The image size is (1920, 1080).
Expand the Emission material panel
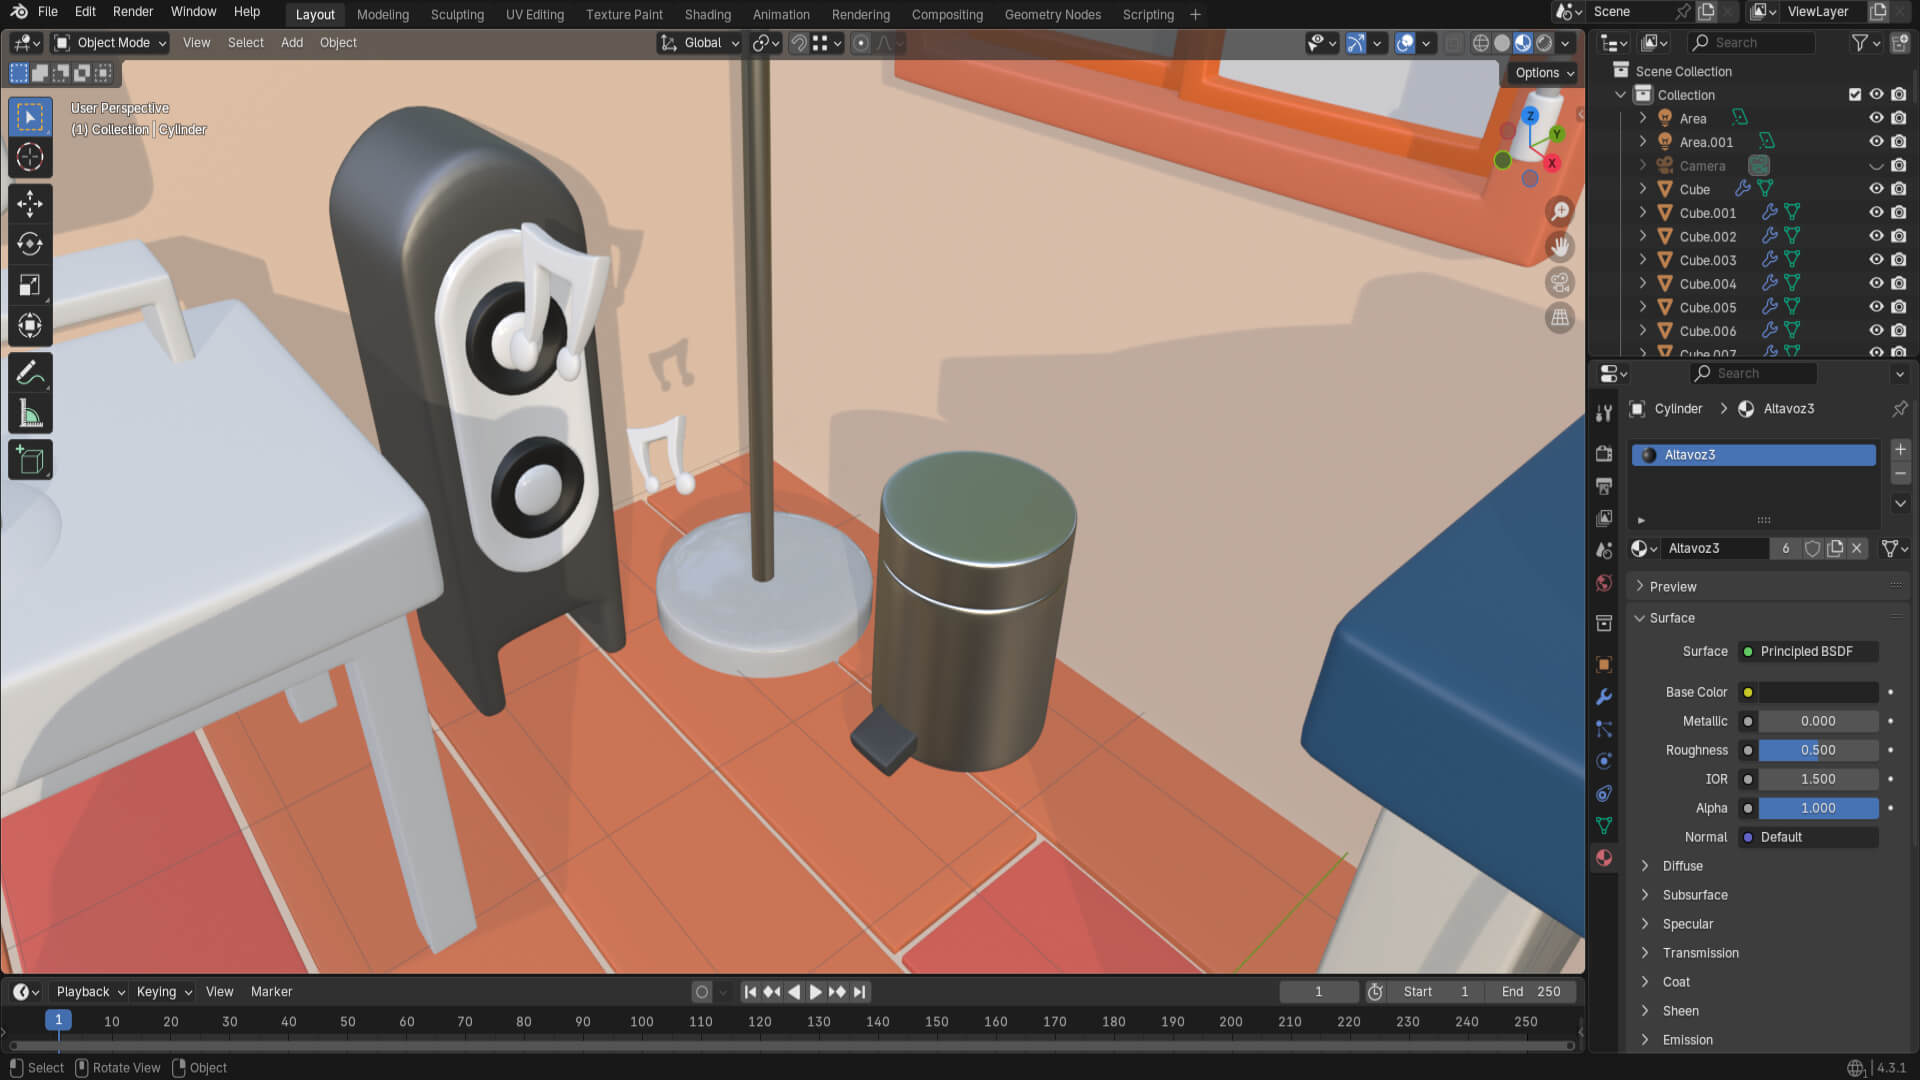[x=1687, y=1040]
